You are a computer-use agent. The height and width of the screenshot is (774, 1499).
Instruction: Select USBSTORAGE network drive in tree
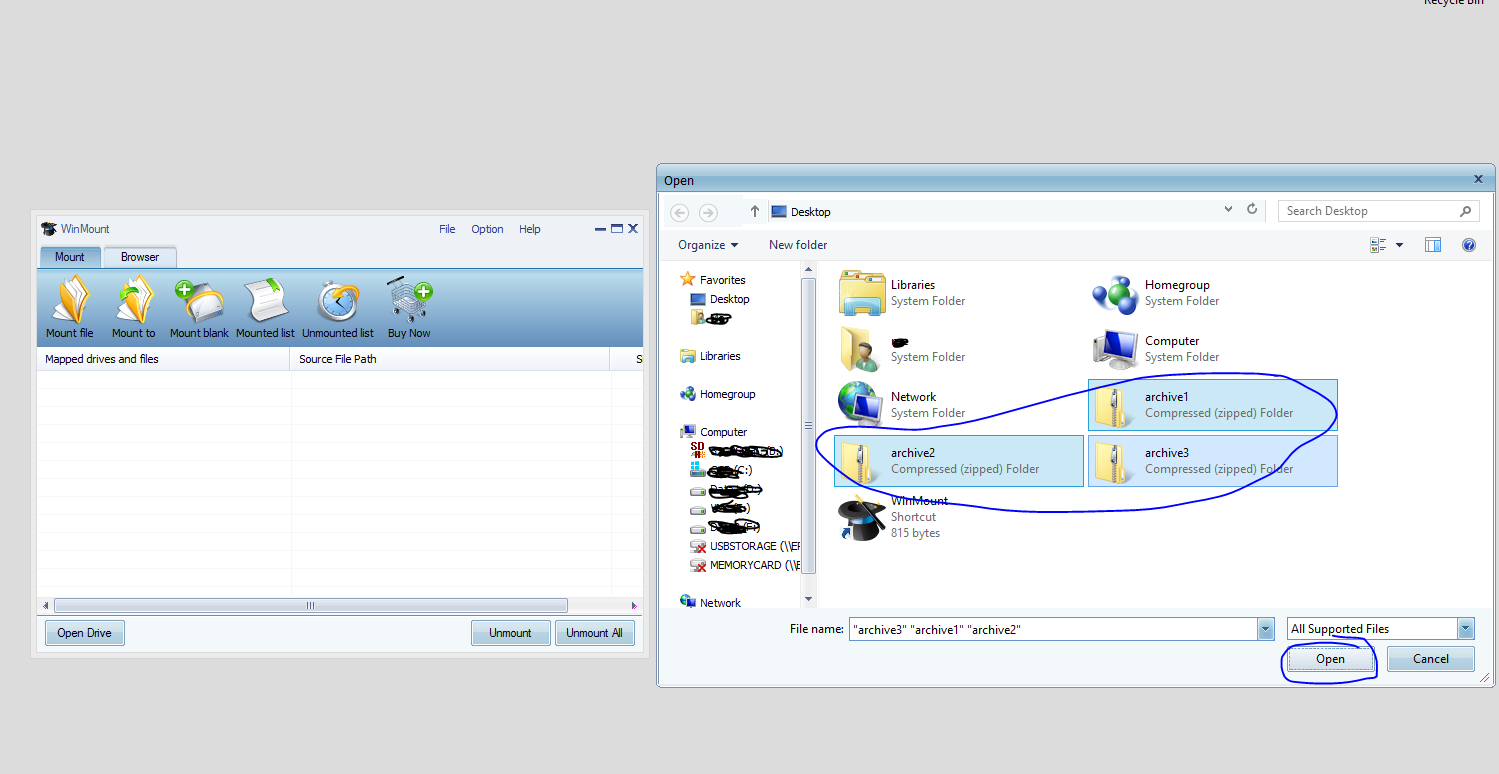pos(746,546)
